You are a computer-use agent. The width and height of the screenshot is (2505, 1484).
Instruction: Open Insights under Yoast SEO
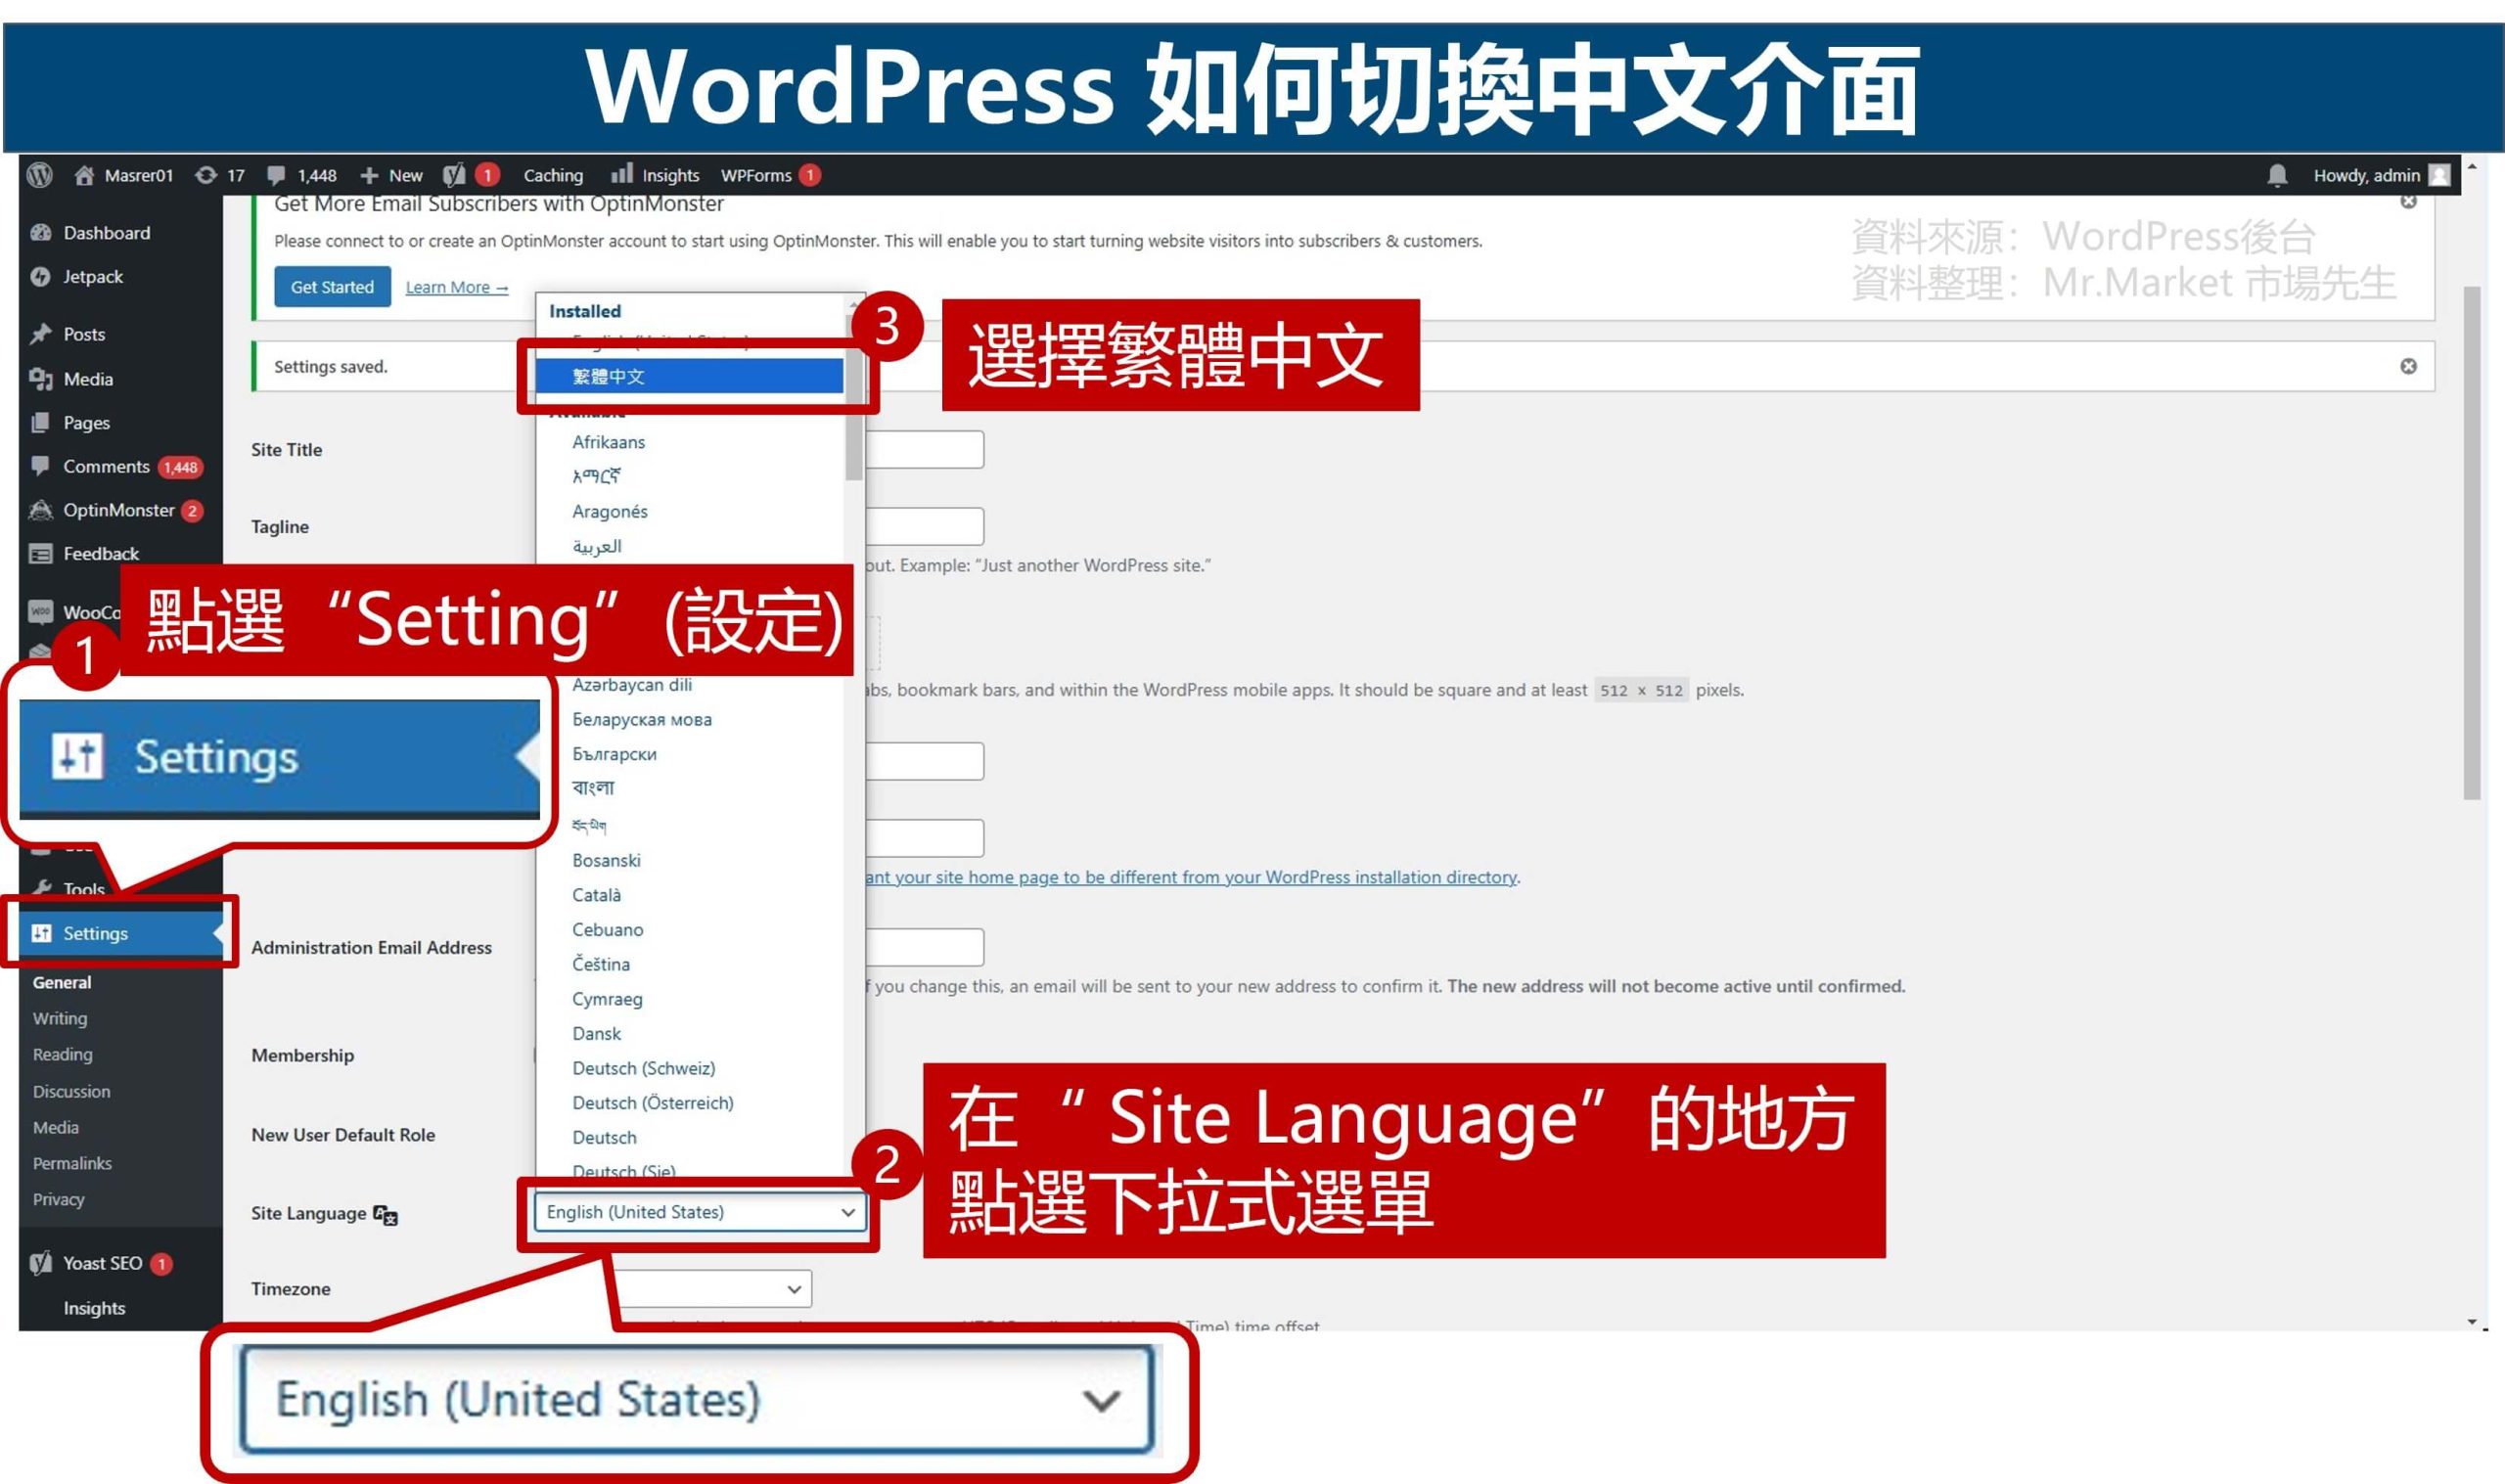coord(94,1308)
